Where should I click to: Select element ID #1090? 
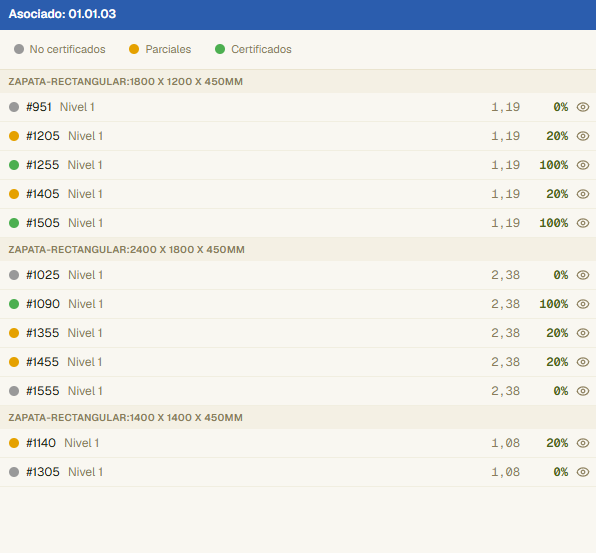(43, 304)
